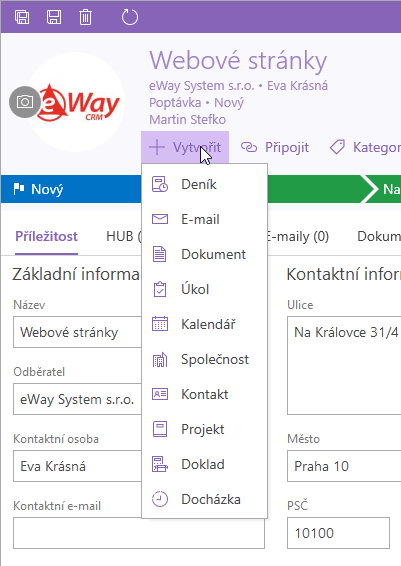Select the green workflow stage after Nový
Screen dimensions: 401x566
pyautogui.click(x=318, y=189)
